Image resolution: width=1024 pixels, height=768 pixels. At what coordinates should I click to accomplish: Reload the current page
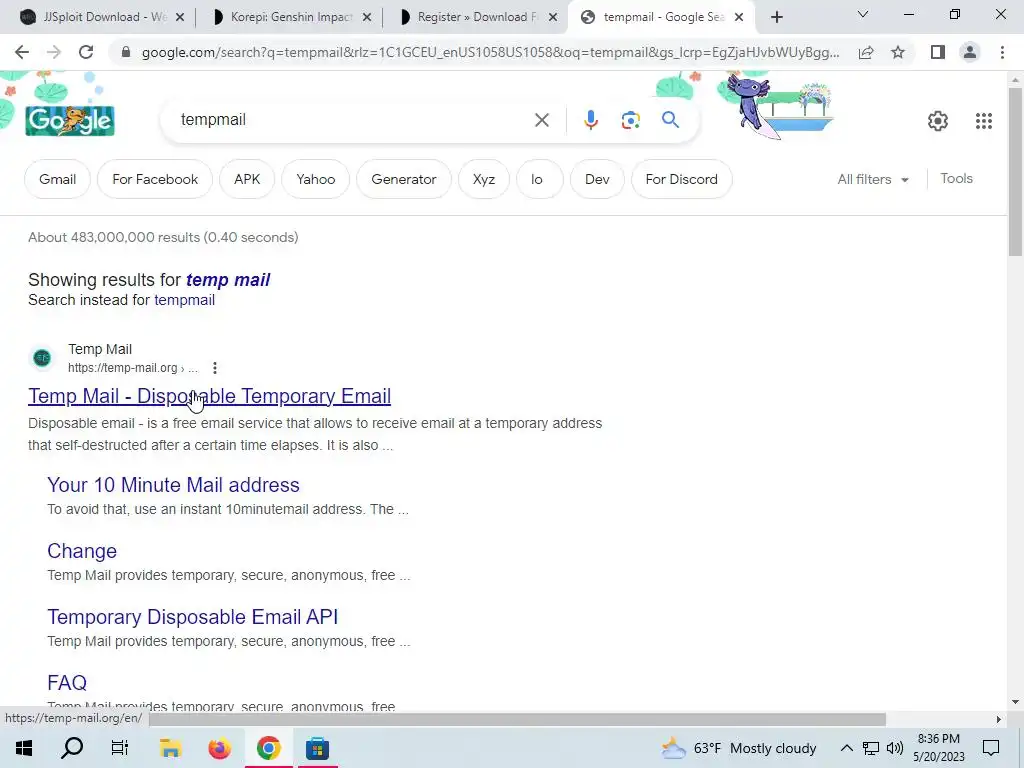pos(86,52)
